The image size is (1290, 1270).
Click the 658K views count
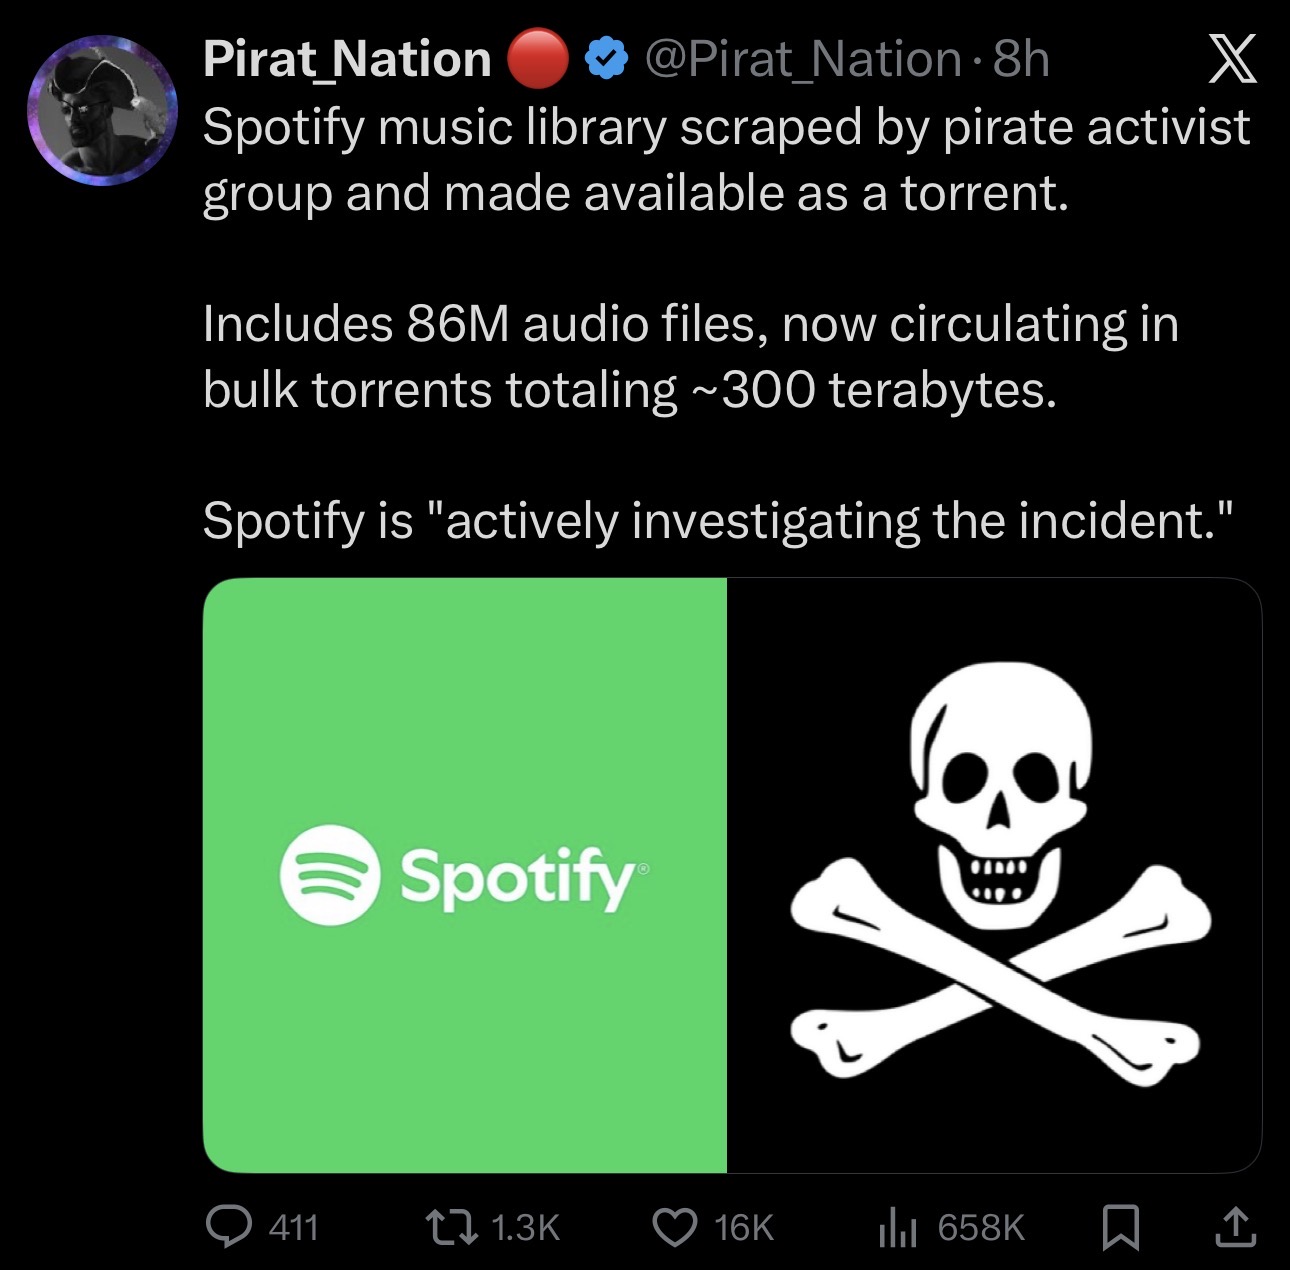tap(981, 1227)
